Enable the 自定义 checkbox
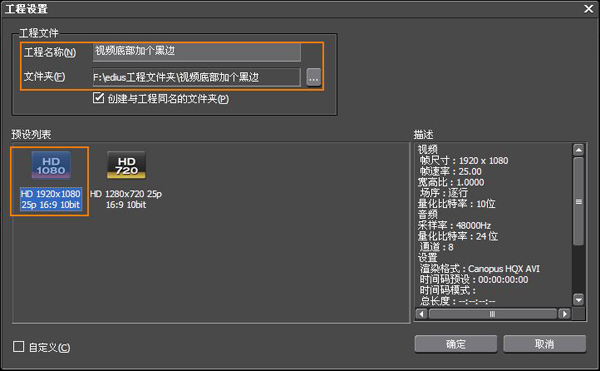Viewport: 600px width, 371px height. (18, 347)
